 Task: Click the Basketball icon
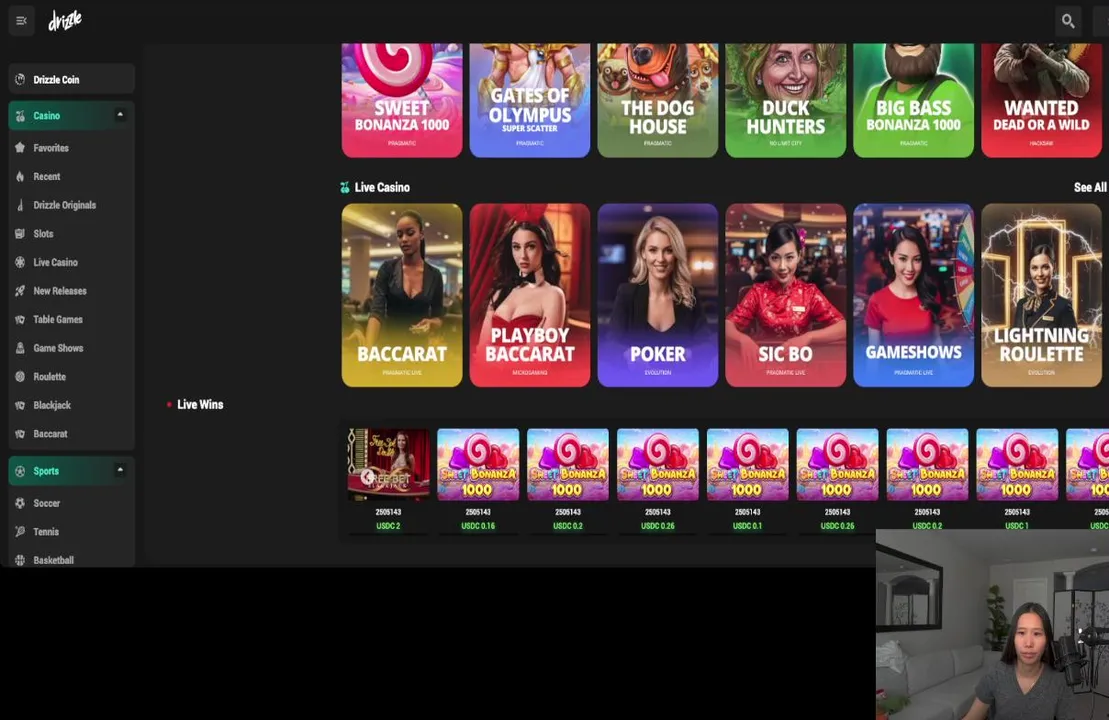[x=20, y=560]
